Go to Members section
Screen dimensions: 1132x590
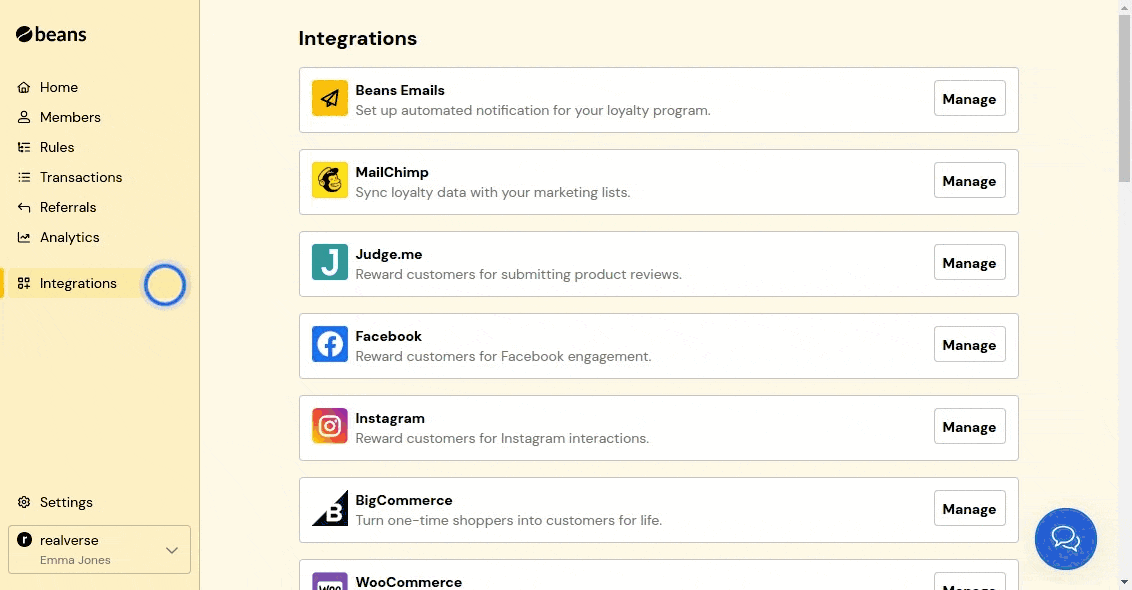point(70,117)
